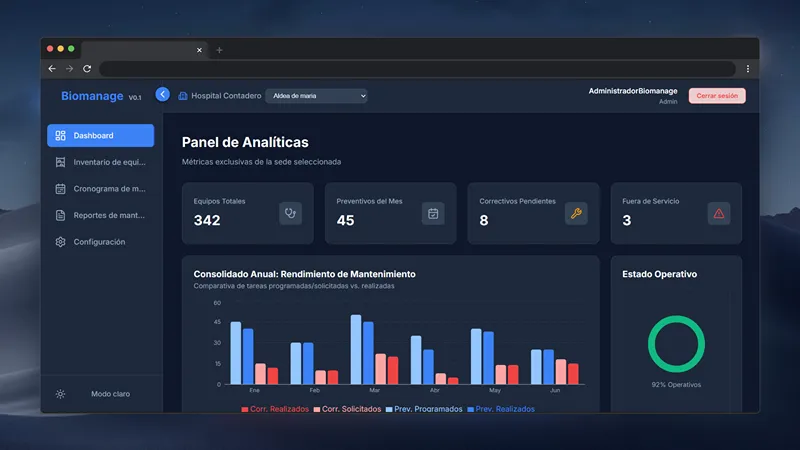Collapse the sidebar with the blue chevron button
Image resolution: width=800 pixels, height=450 pixels.
click(x=162, y=94)
